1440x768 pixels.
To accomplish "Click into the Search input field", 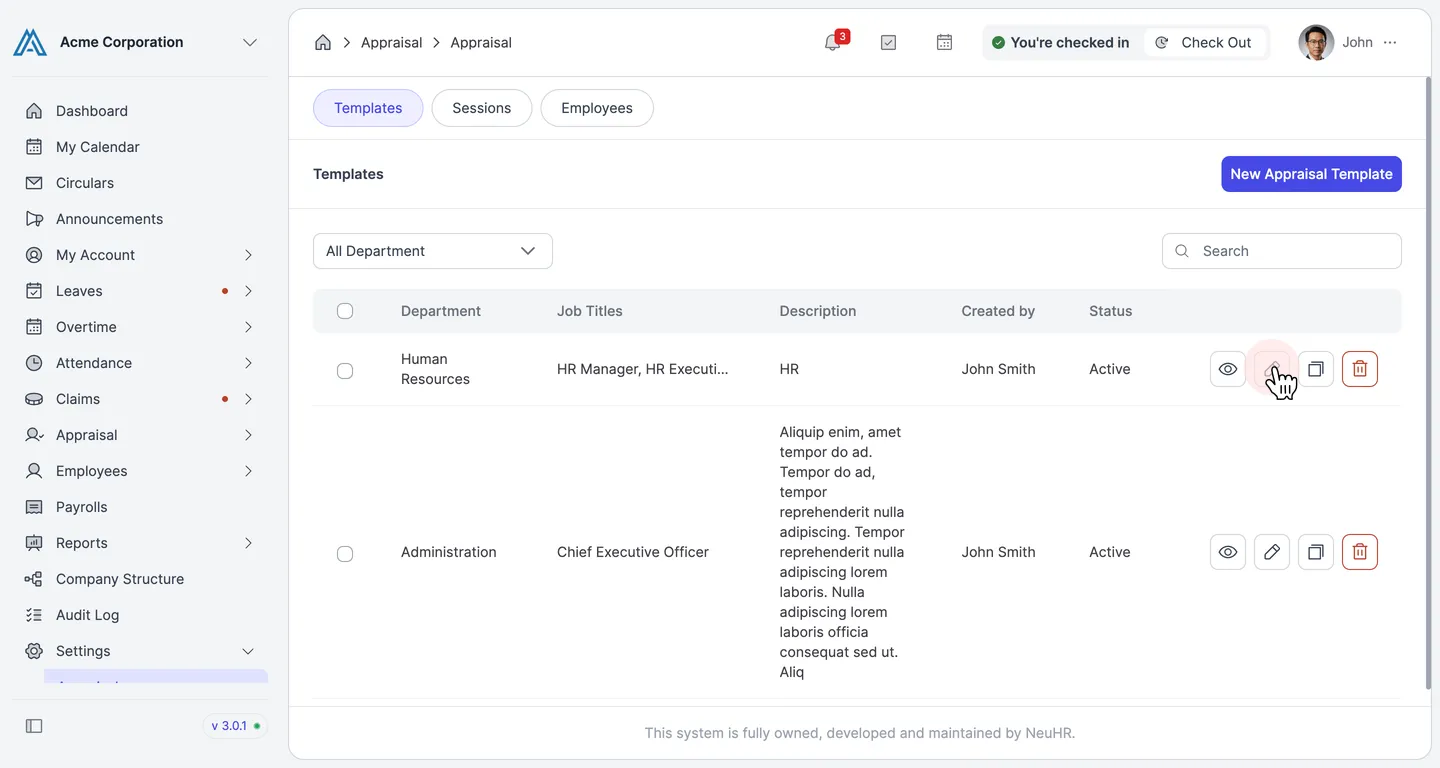I will pyautogui.click(x=1281, y=251).
